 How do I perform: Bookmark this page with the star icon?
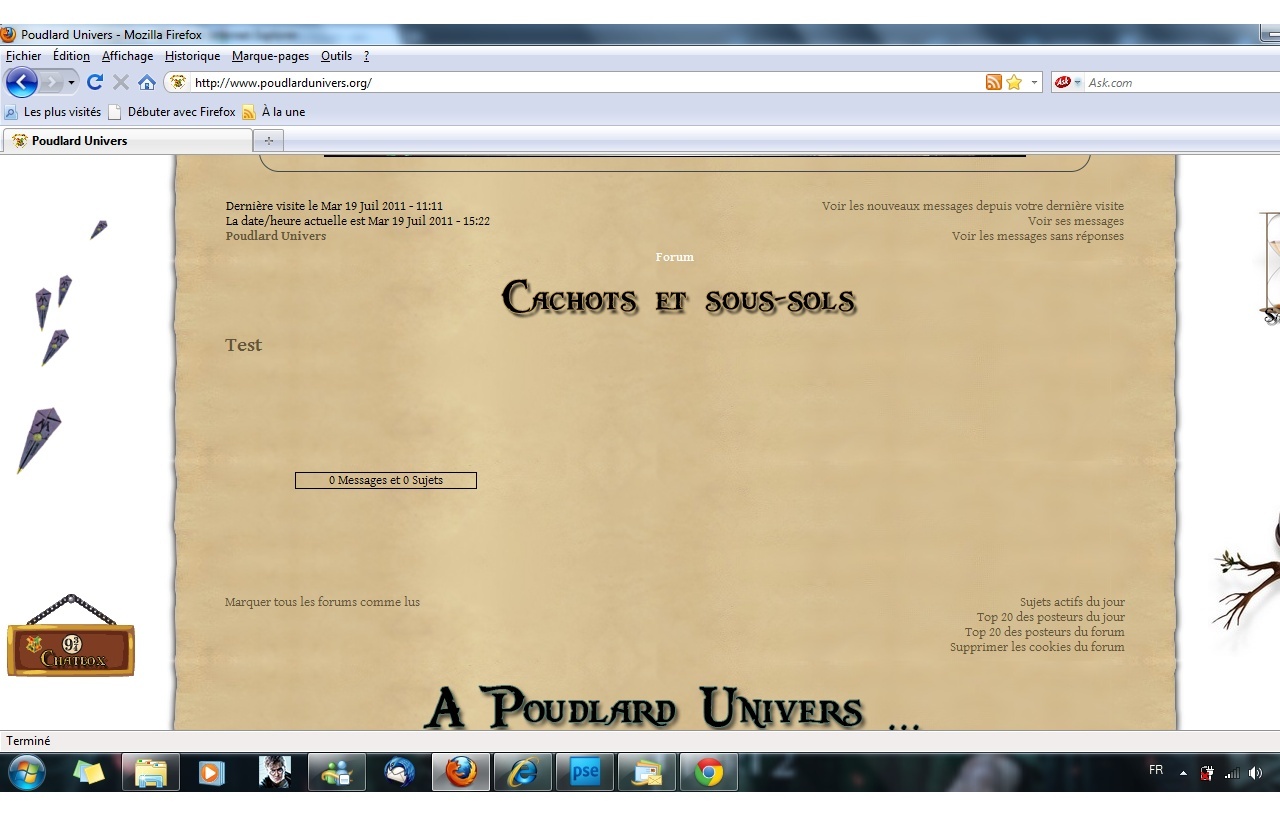1014,82
